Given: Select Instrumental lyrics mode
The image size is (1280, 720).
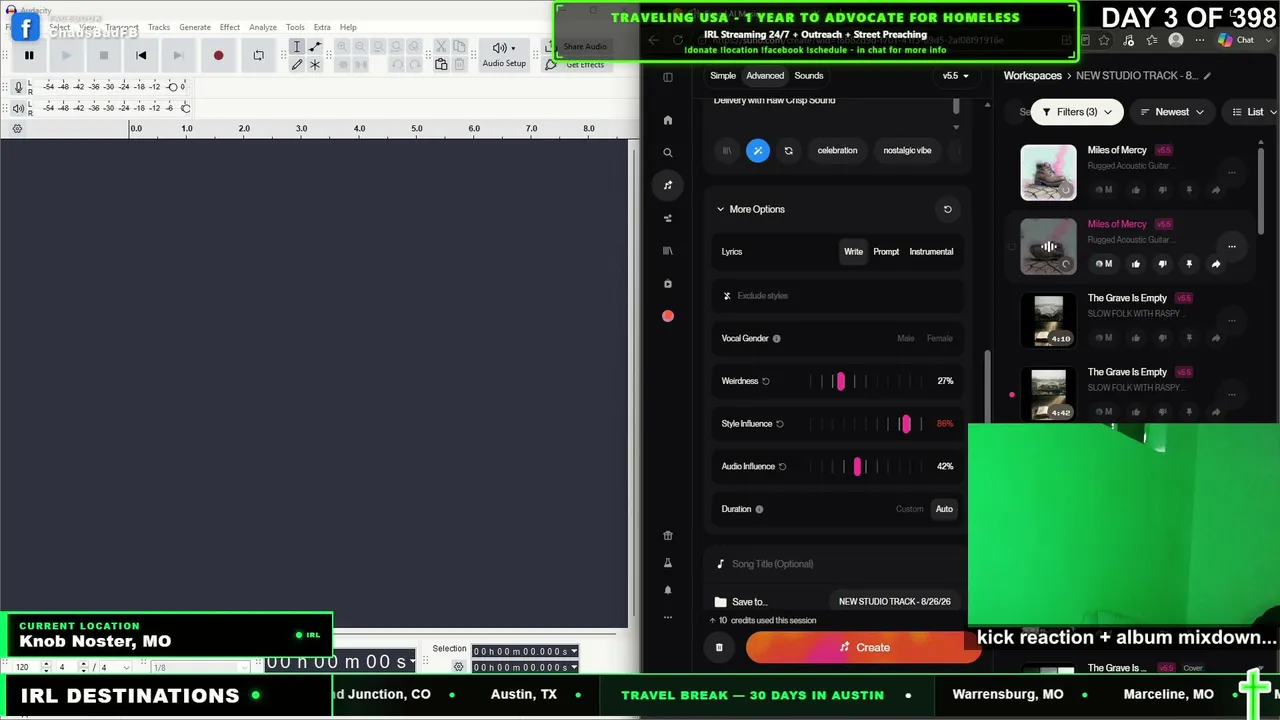Looking at the screenshot, I should [x=931, y=252].
